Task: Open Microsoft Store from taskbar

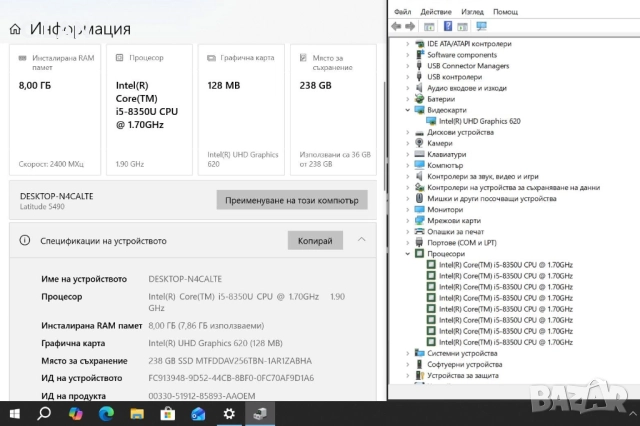Action: (x=167, y=414)
